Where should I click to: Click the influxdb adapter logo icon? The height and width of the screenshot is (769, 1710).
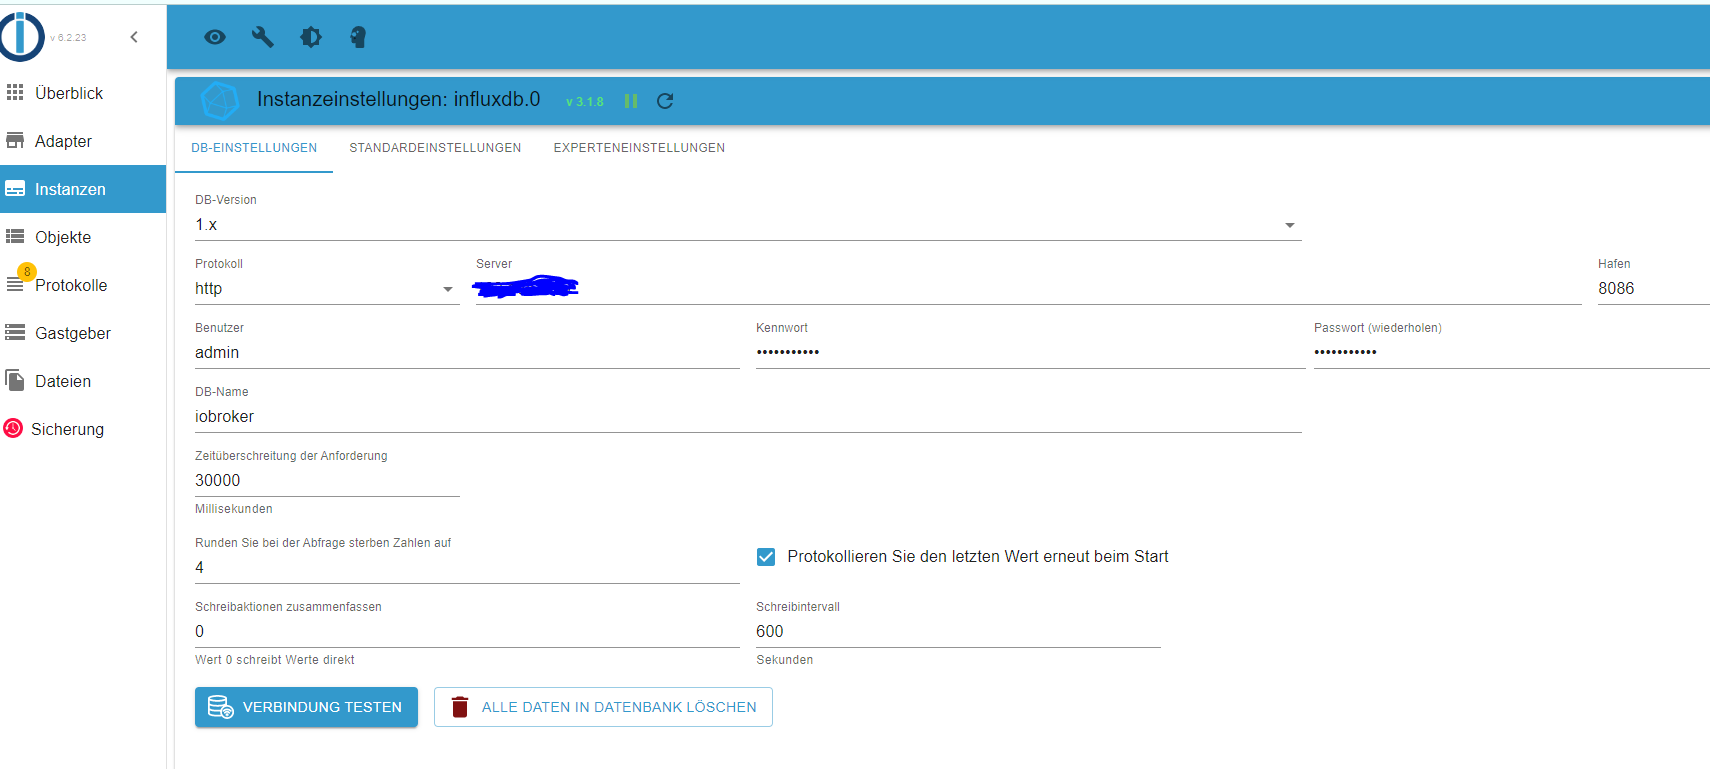[220, 101]
